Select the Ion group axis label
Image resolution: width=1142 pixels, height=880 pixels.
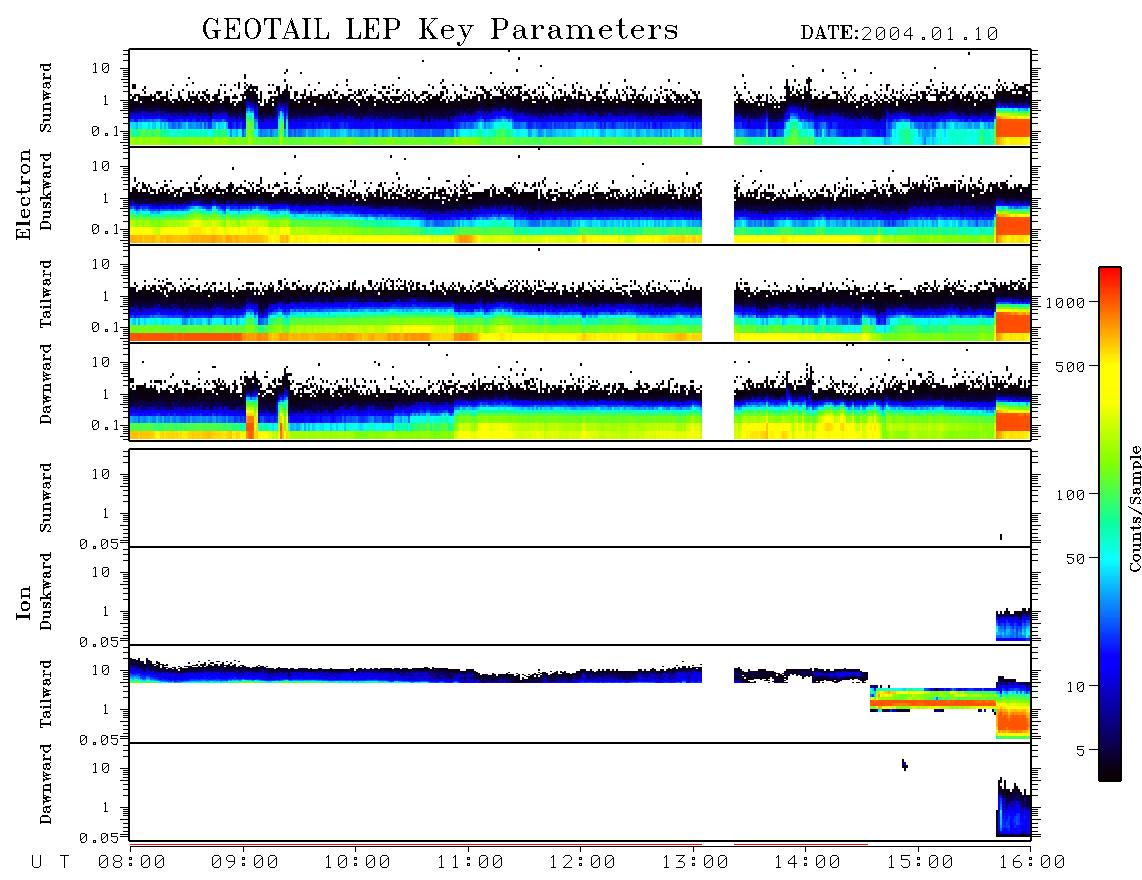[x=23, y=602]
